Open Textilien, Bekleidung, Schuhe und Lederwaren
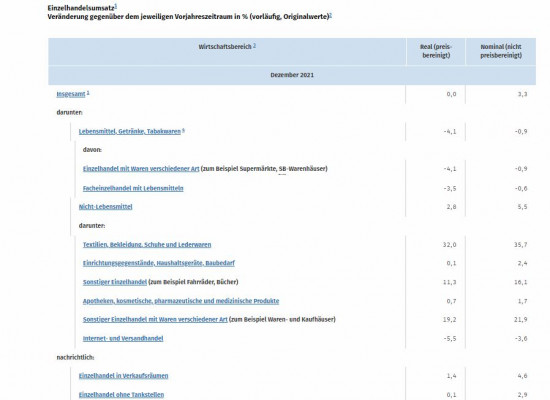The height and width of the screenshot is (400, 550). [147, 245]
